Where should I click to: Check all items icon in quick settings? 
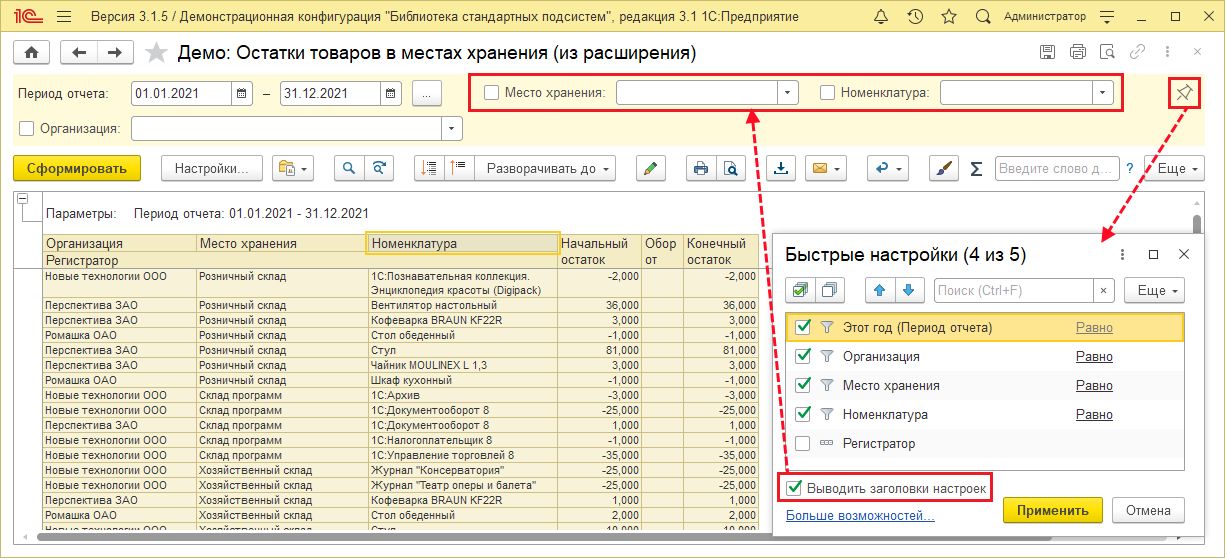[800, 290]
